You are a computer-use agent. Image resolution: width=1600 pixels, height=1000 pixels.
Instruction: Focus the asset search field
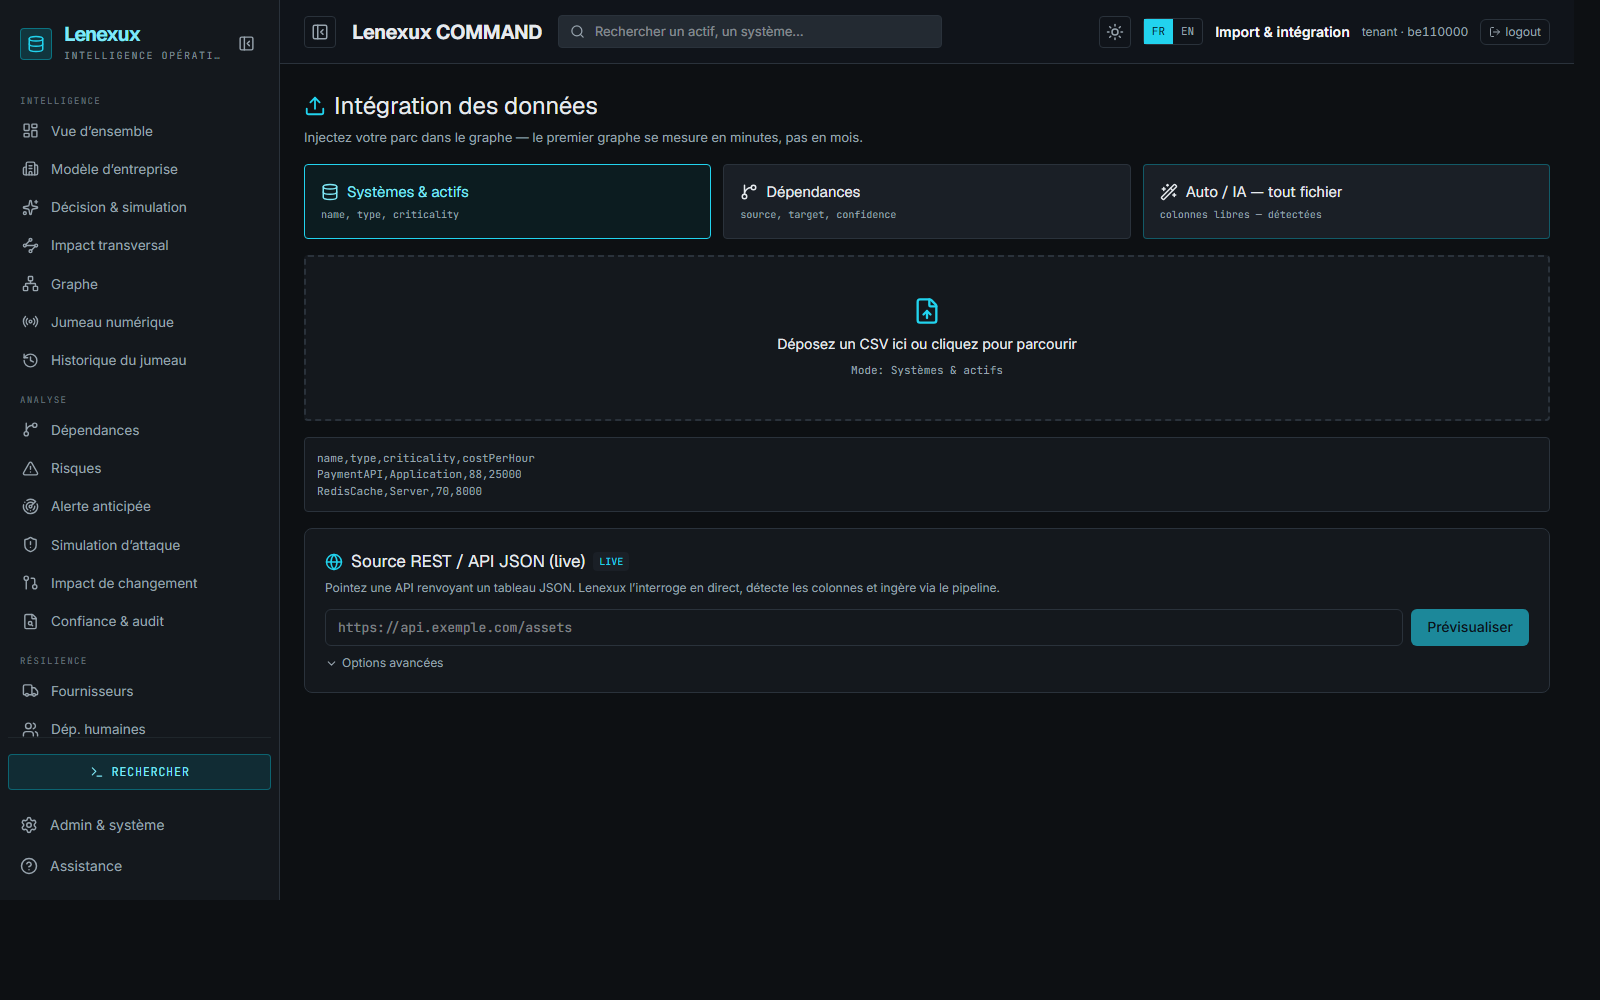coord(750,32)
